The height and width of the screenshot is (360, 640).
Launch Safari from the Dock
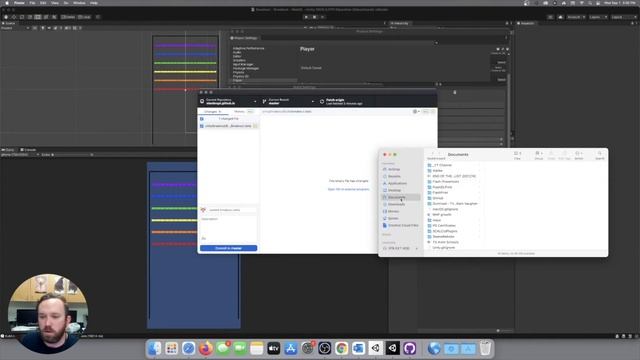[189, 348]
